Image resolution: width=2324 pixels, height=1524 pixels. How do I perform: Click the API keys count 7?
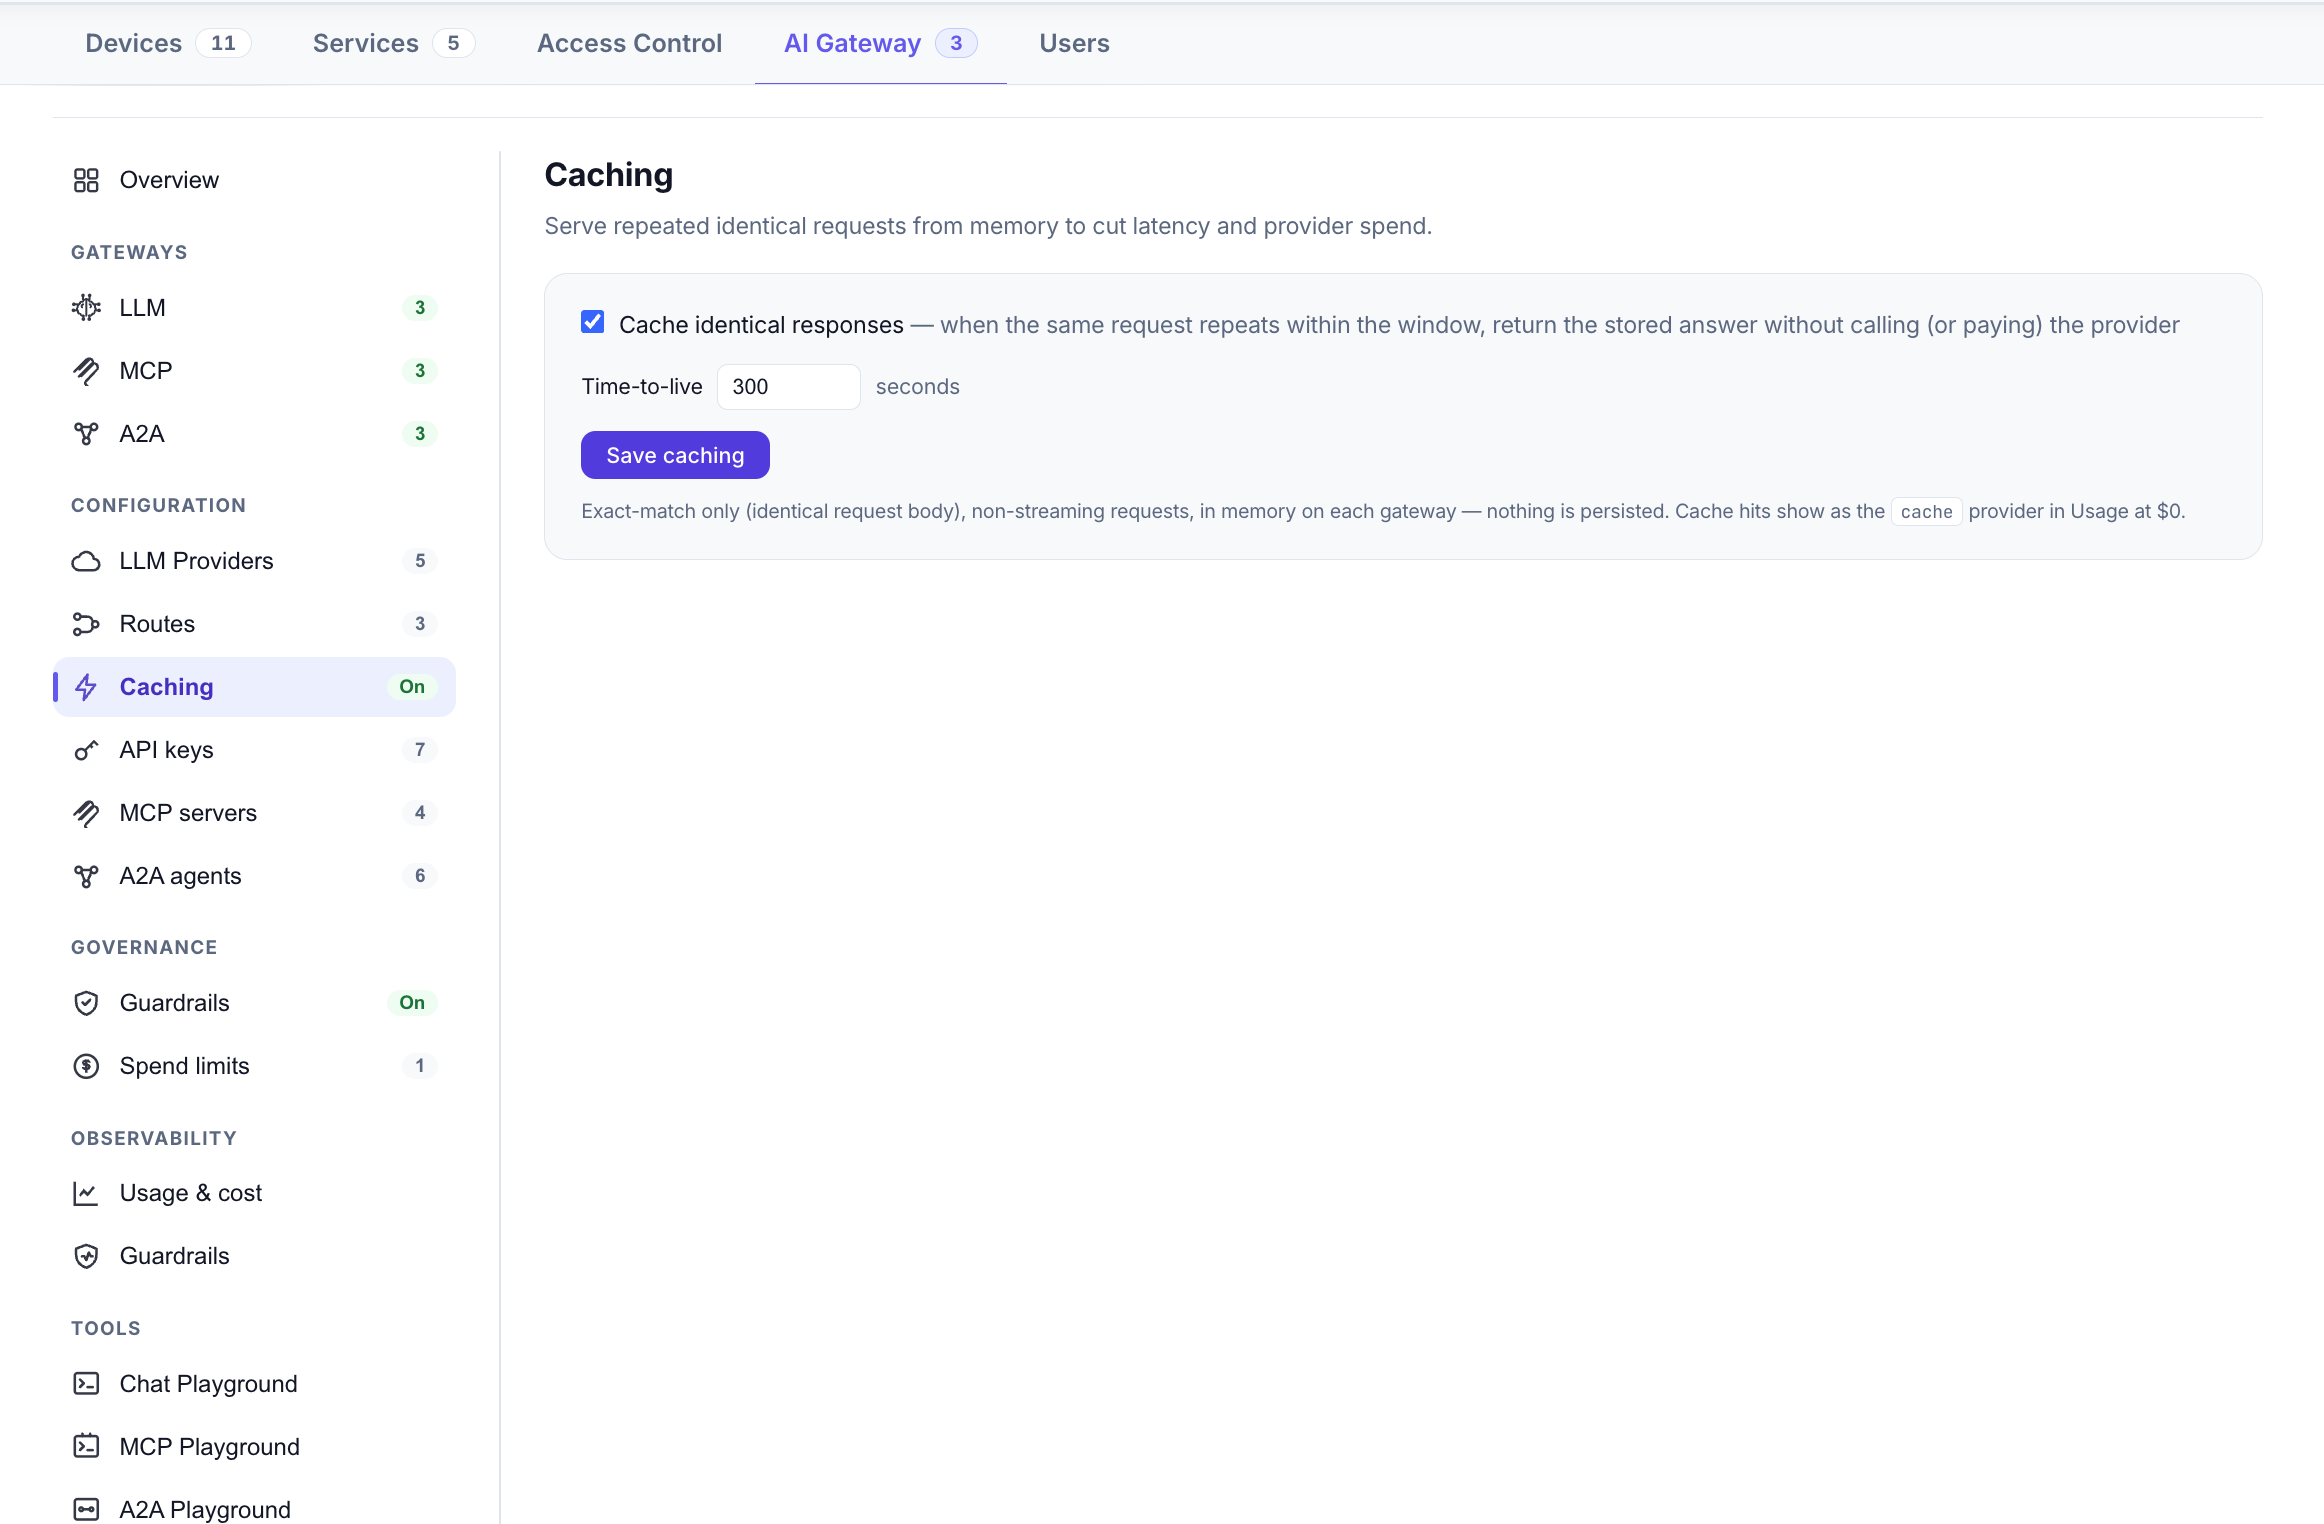pyautogui.click(x=420, y=750)
